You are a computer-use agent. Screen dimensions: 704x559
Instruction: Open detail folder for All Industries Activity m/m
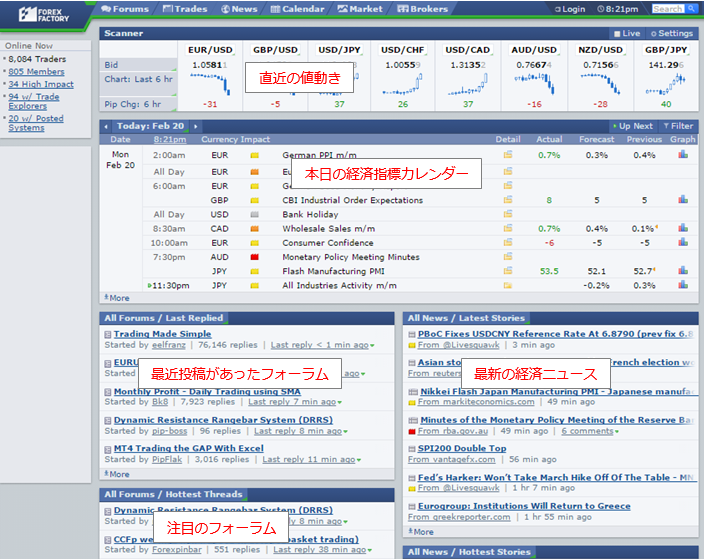pos(508,285)
